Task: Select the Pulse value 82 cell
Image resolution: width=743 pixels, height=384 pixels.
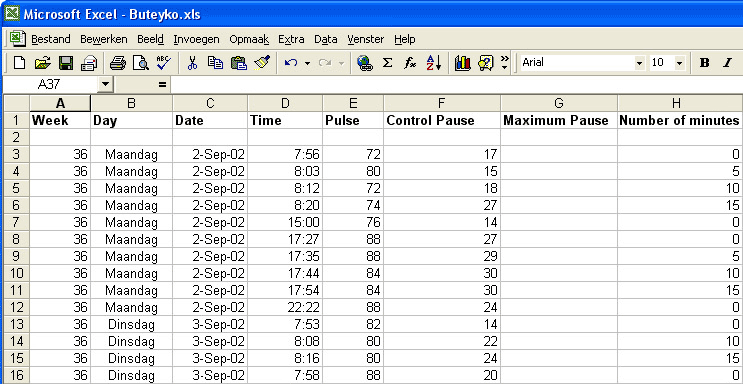Action: [353, 325]
